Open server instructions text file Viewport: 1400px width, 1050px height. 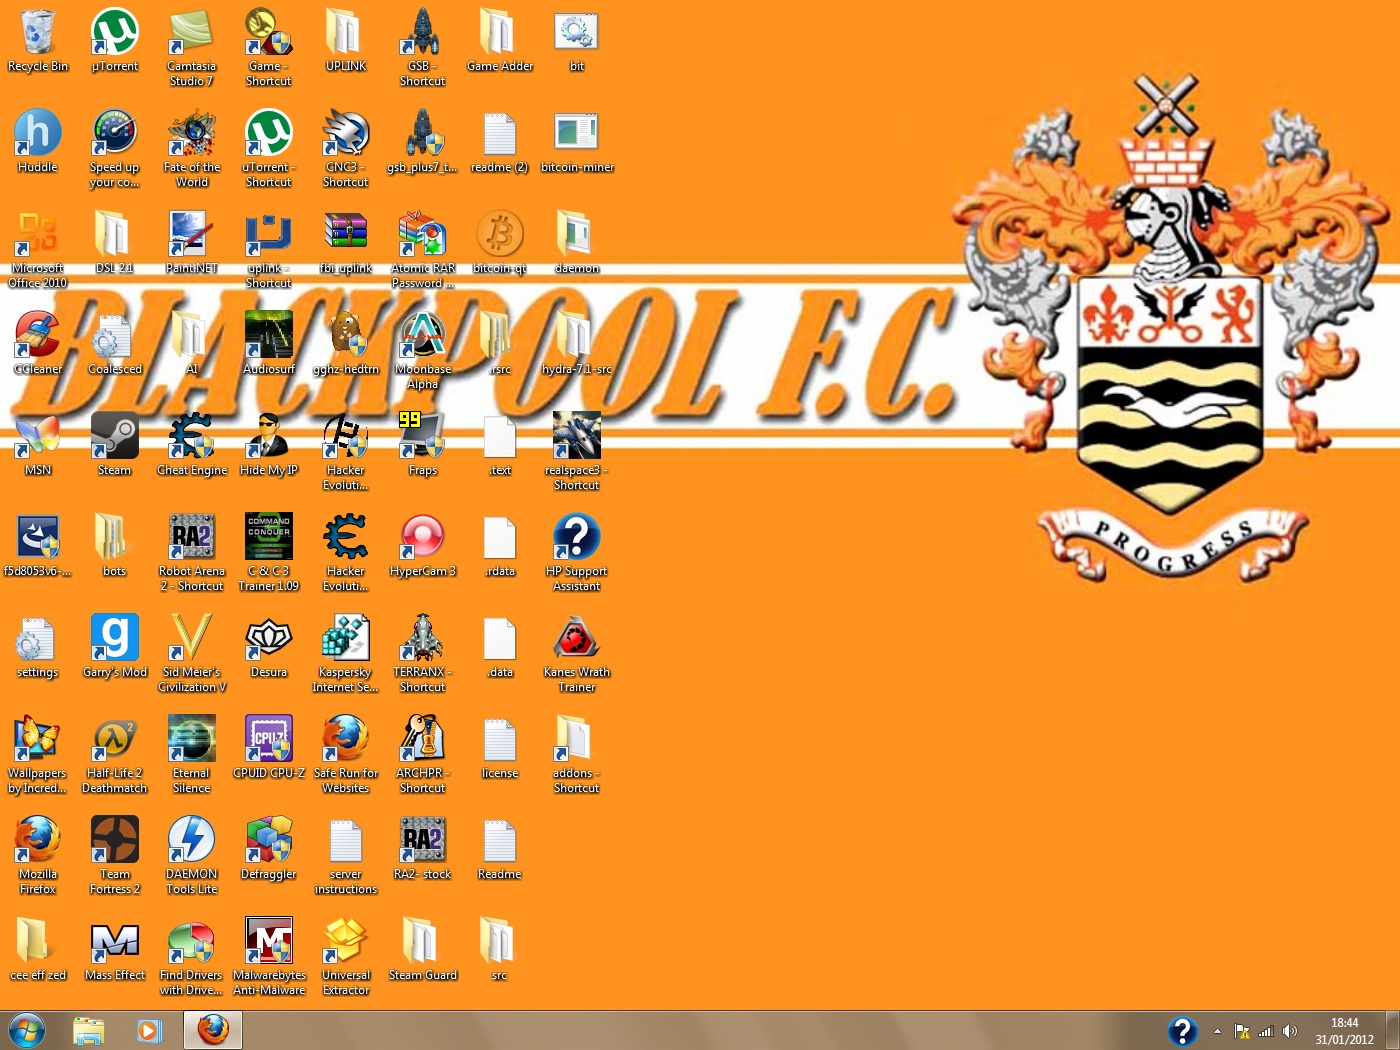pos(346,855)
